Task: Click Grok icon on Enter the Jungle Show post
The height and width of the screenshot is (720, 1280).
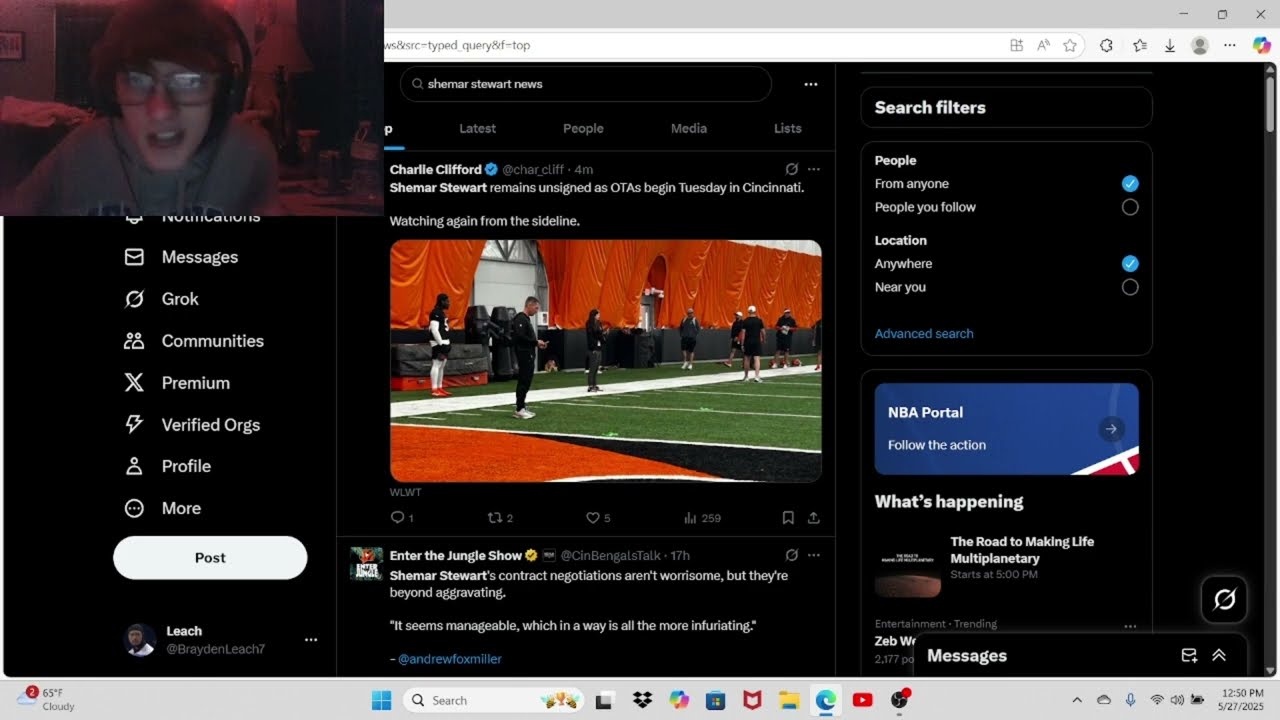Action: (x=791, y=555)
